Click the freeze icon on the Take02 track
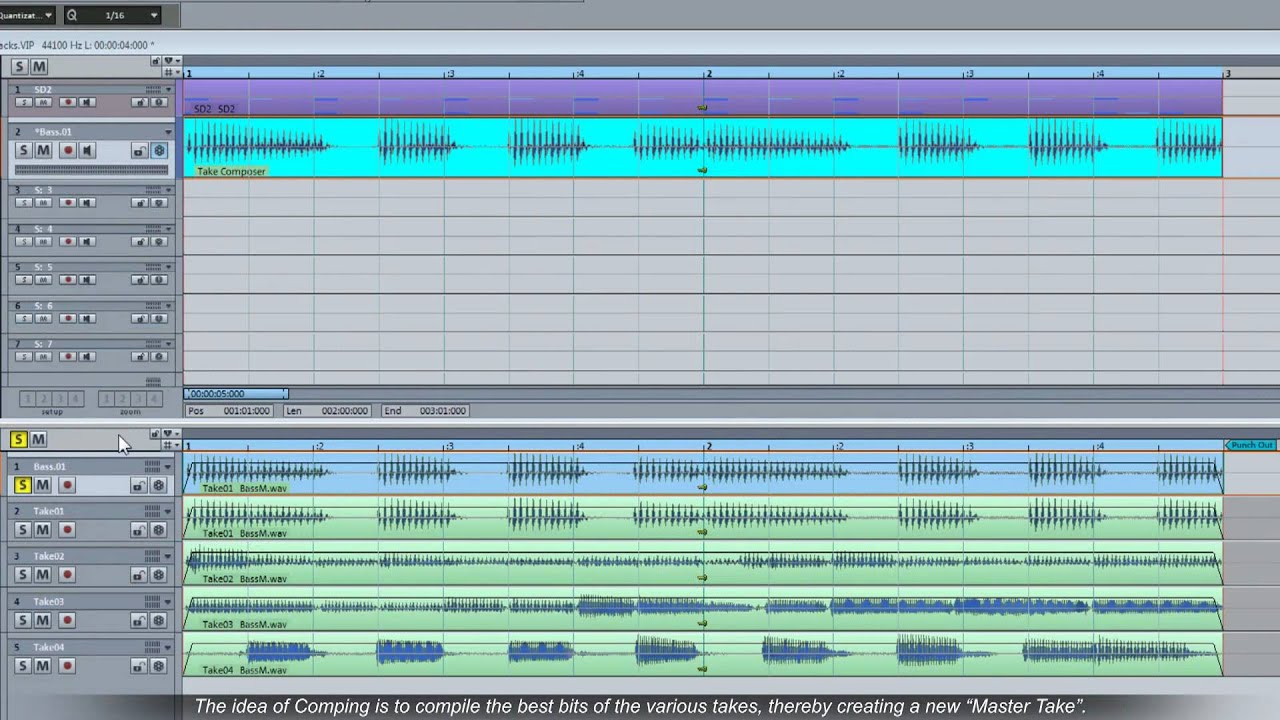Viewport: 1280px width, 720px height. tap(158, 576)
